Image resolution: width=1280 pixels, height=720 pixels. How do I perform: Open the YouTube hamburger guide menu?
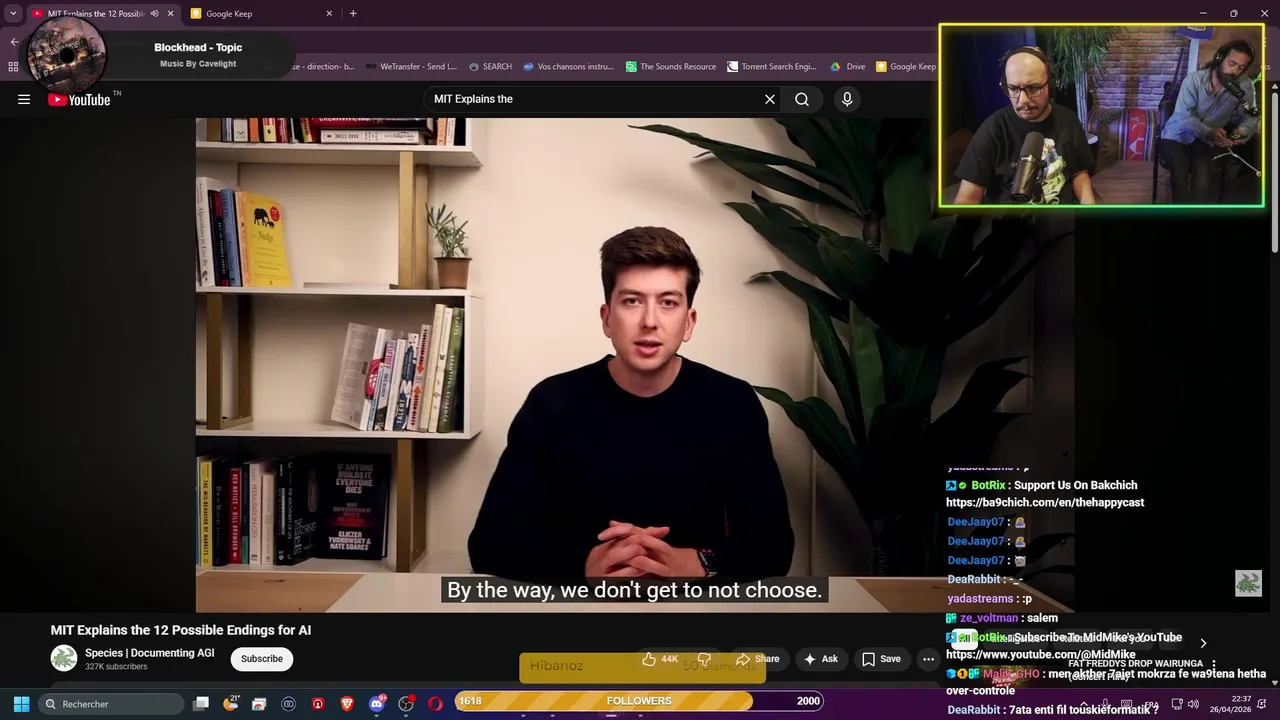24,99
